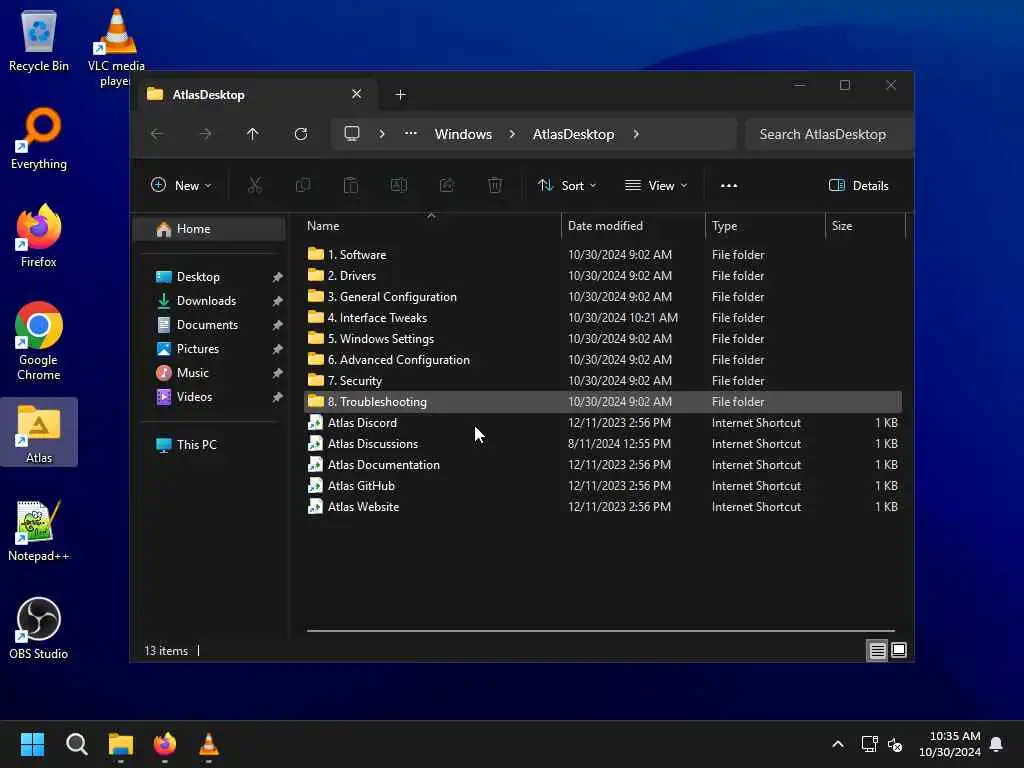
Task: Open Documents in navigation pane
Action: [209, 325]
